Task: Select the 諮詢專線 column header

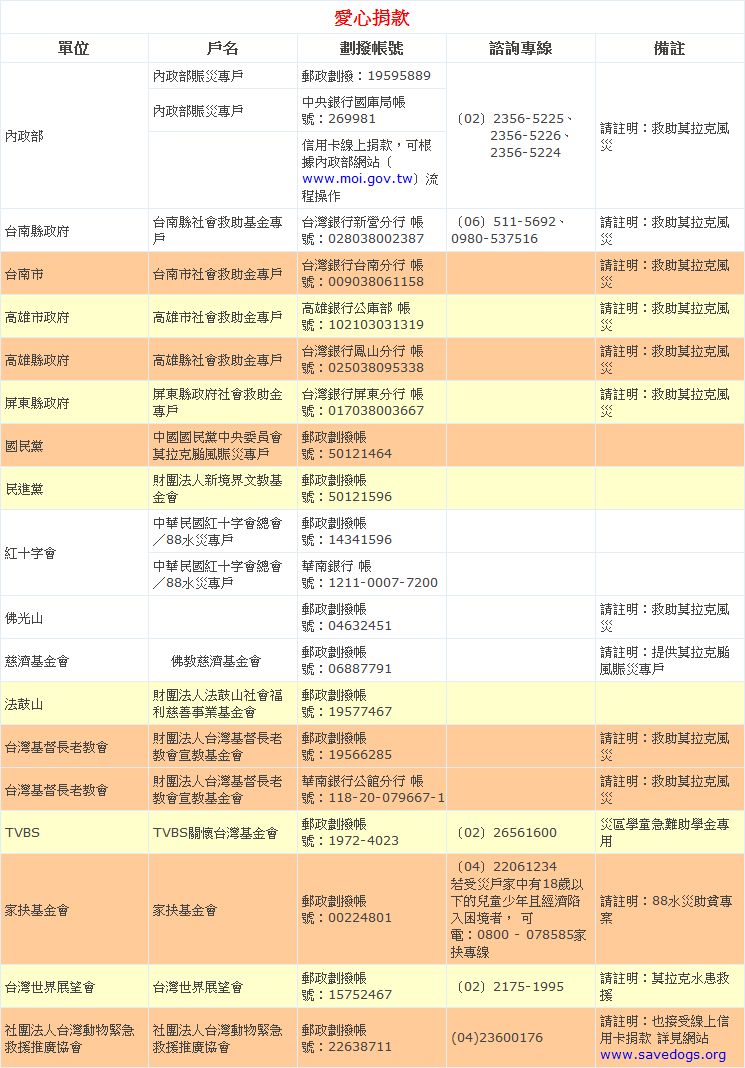Action: [x=520, y=48]
